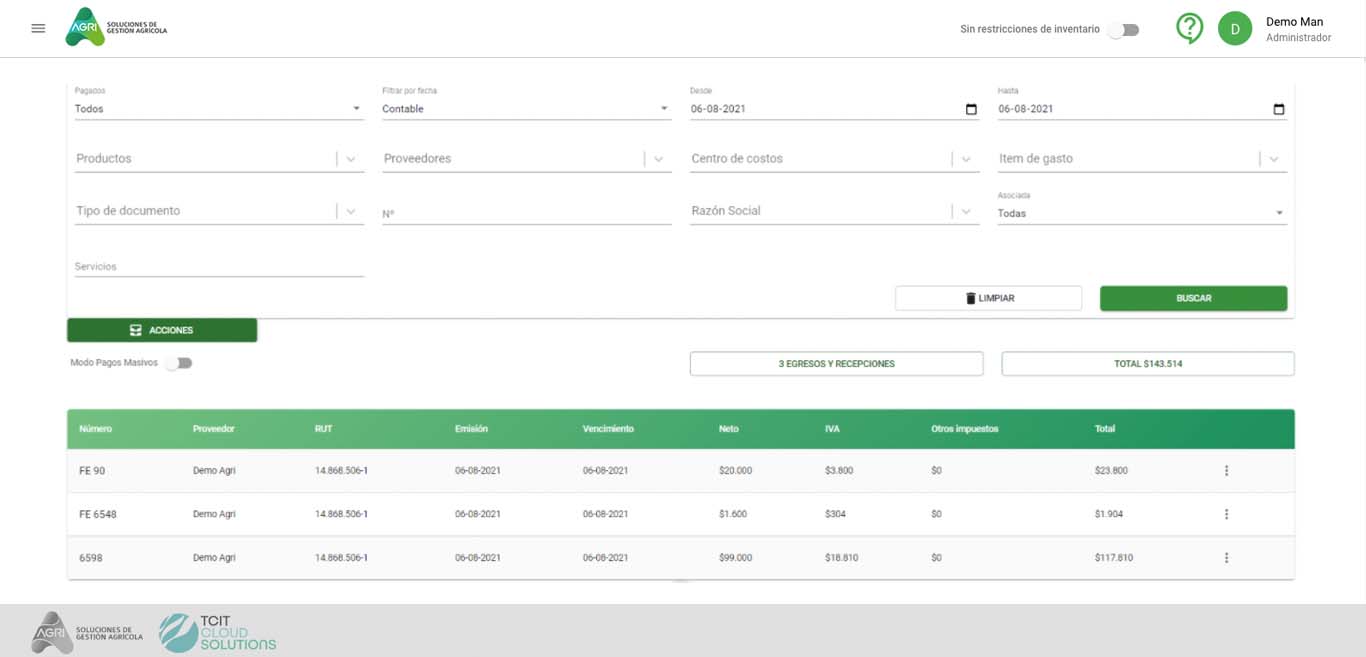1366x657 pixels.
Task: Open the hamburger navigation menu
Action: 38,28
